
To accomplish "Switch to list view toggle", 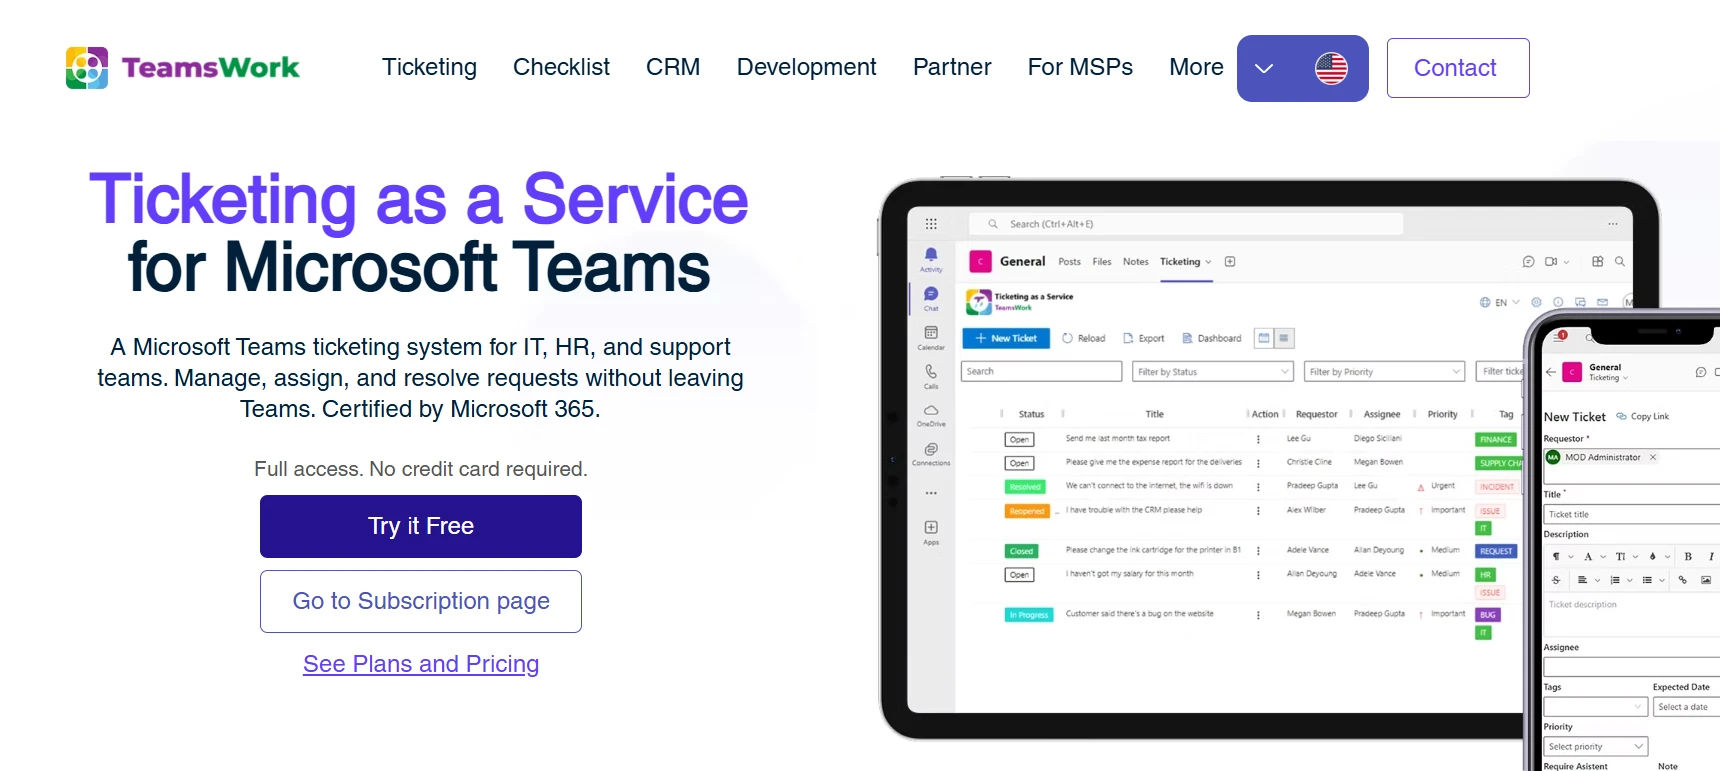I will [1285, 338].
